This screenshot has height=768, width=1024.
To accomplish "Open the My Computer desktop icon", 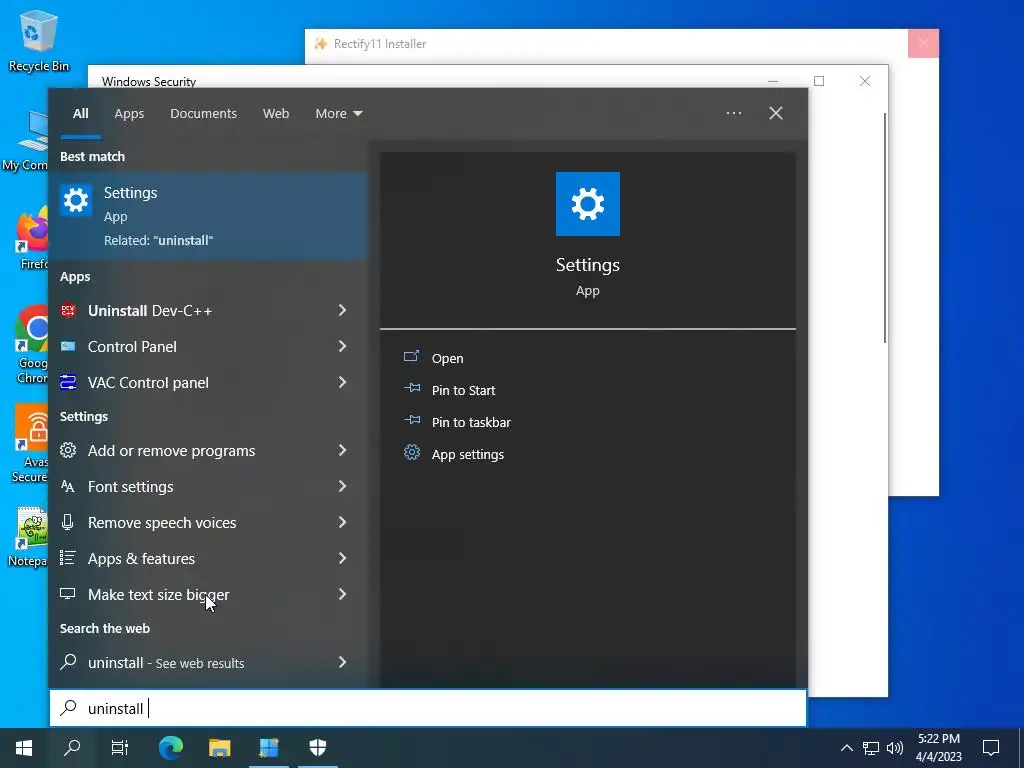I will 26,140.
